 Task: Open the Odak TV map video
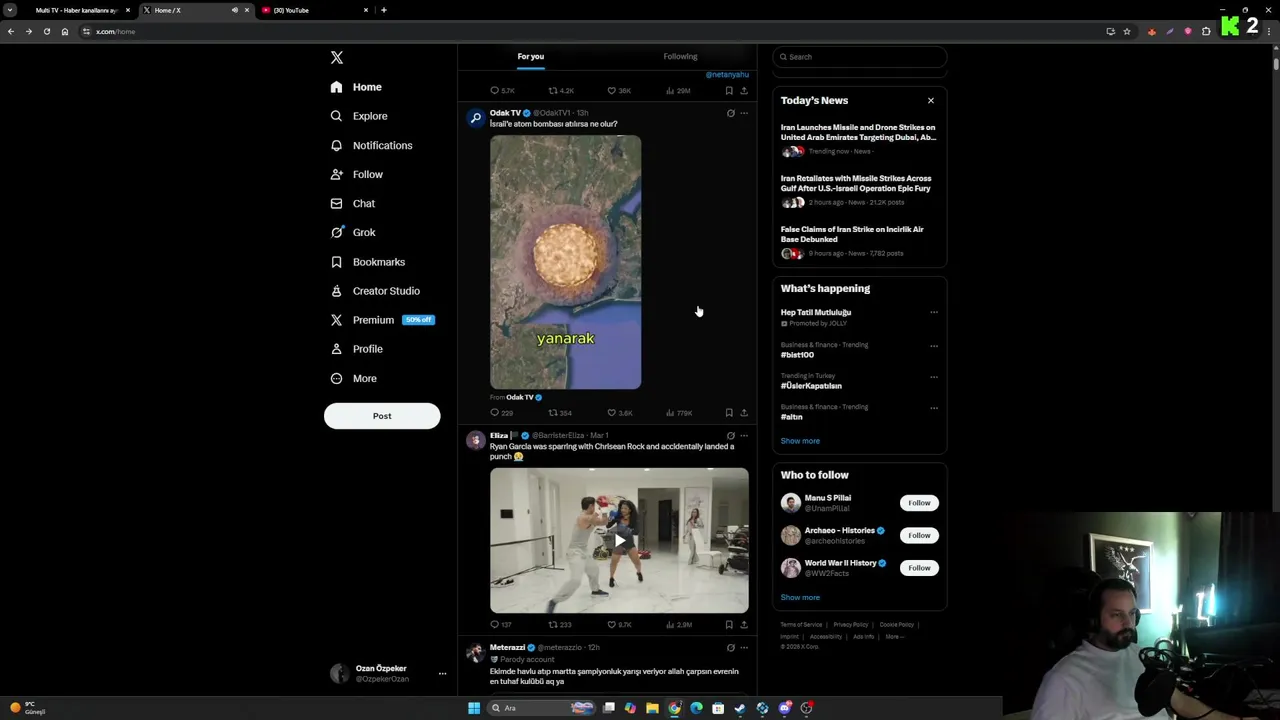[566, 262]
